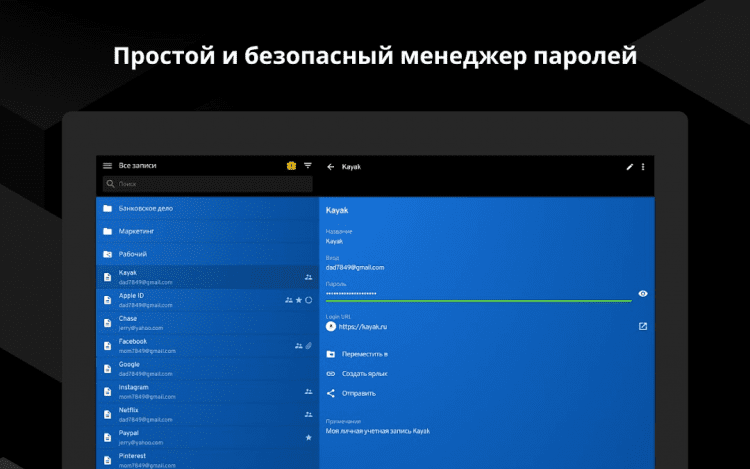Open the Рабочий shared folder

208,254
